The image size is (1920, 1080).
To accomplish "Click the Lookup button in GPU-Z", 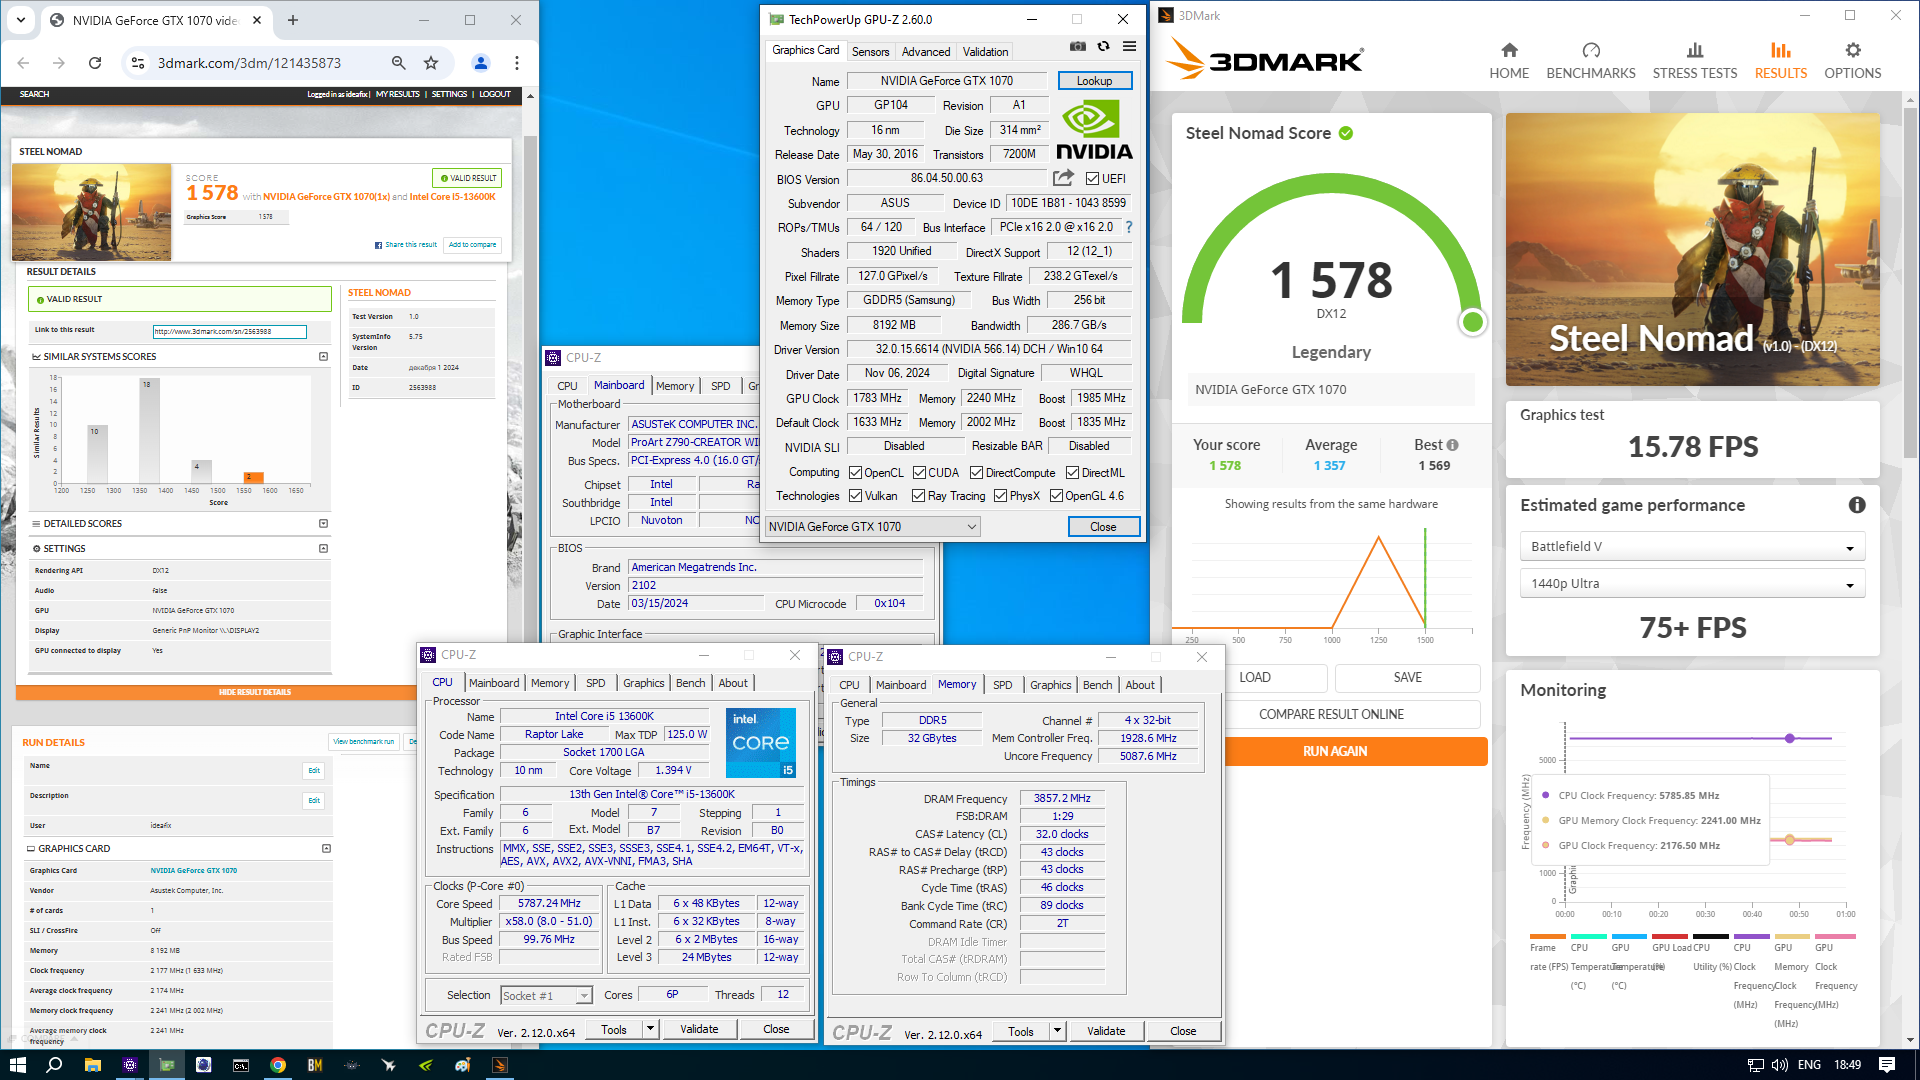I will [x=1094, y=81].
